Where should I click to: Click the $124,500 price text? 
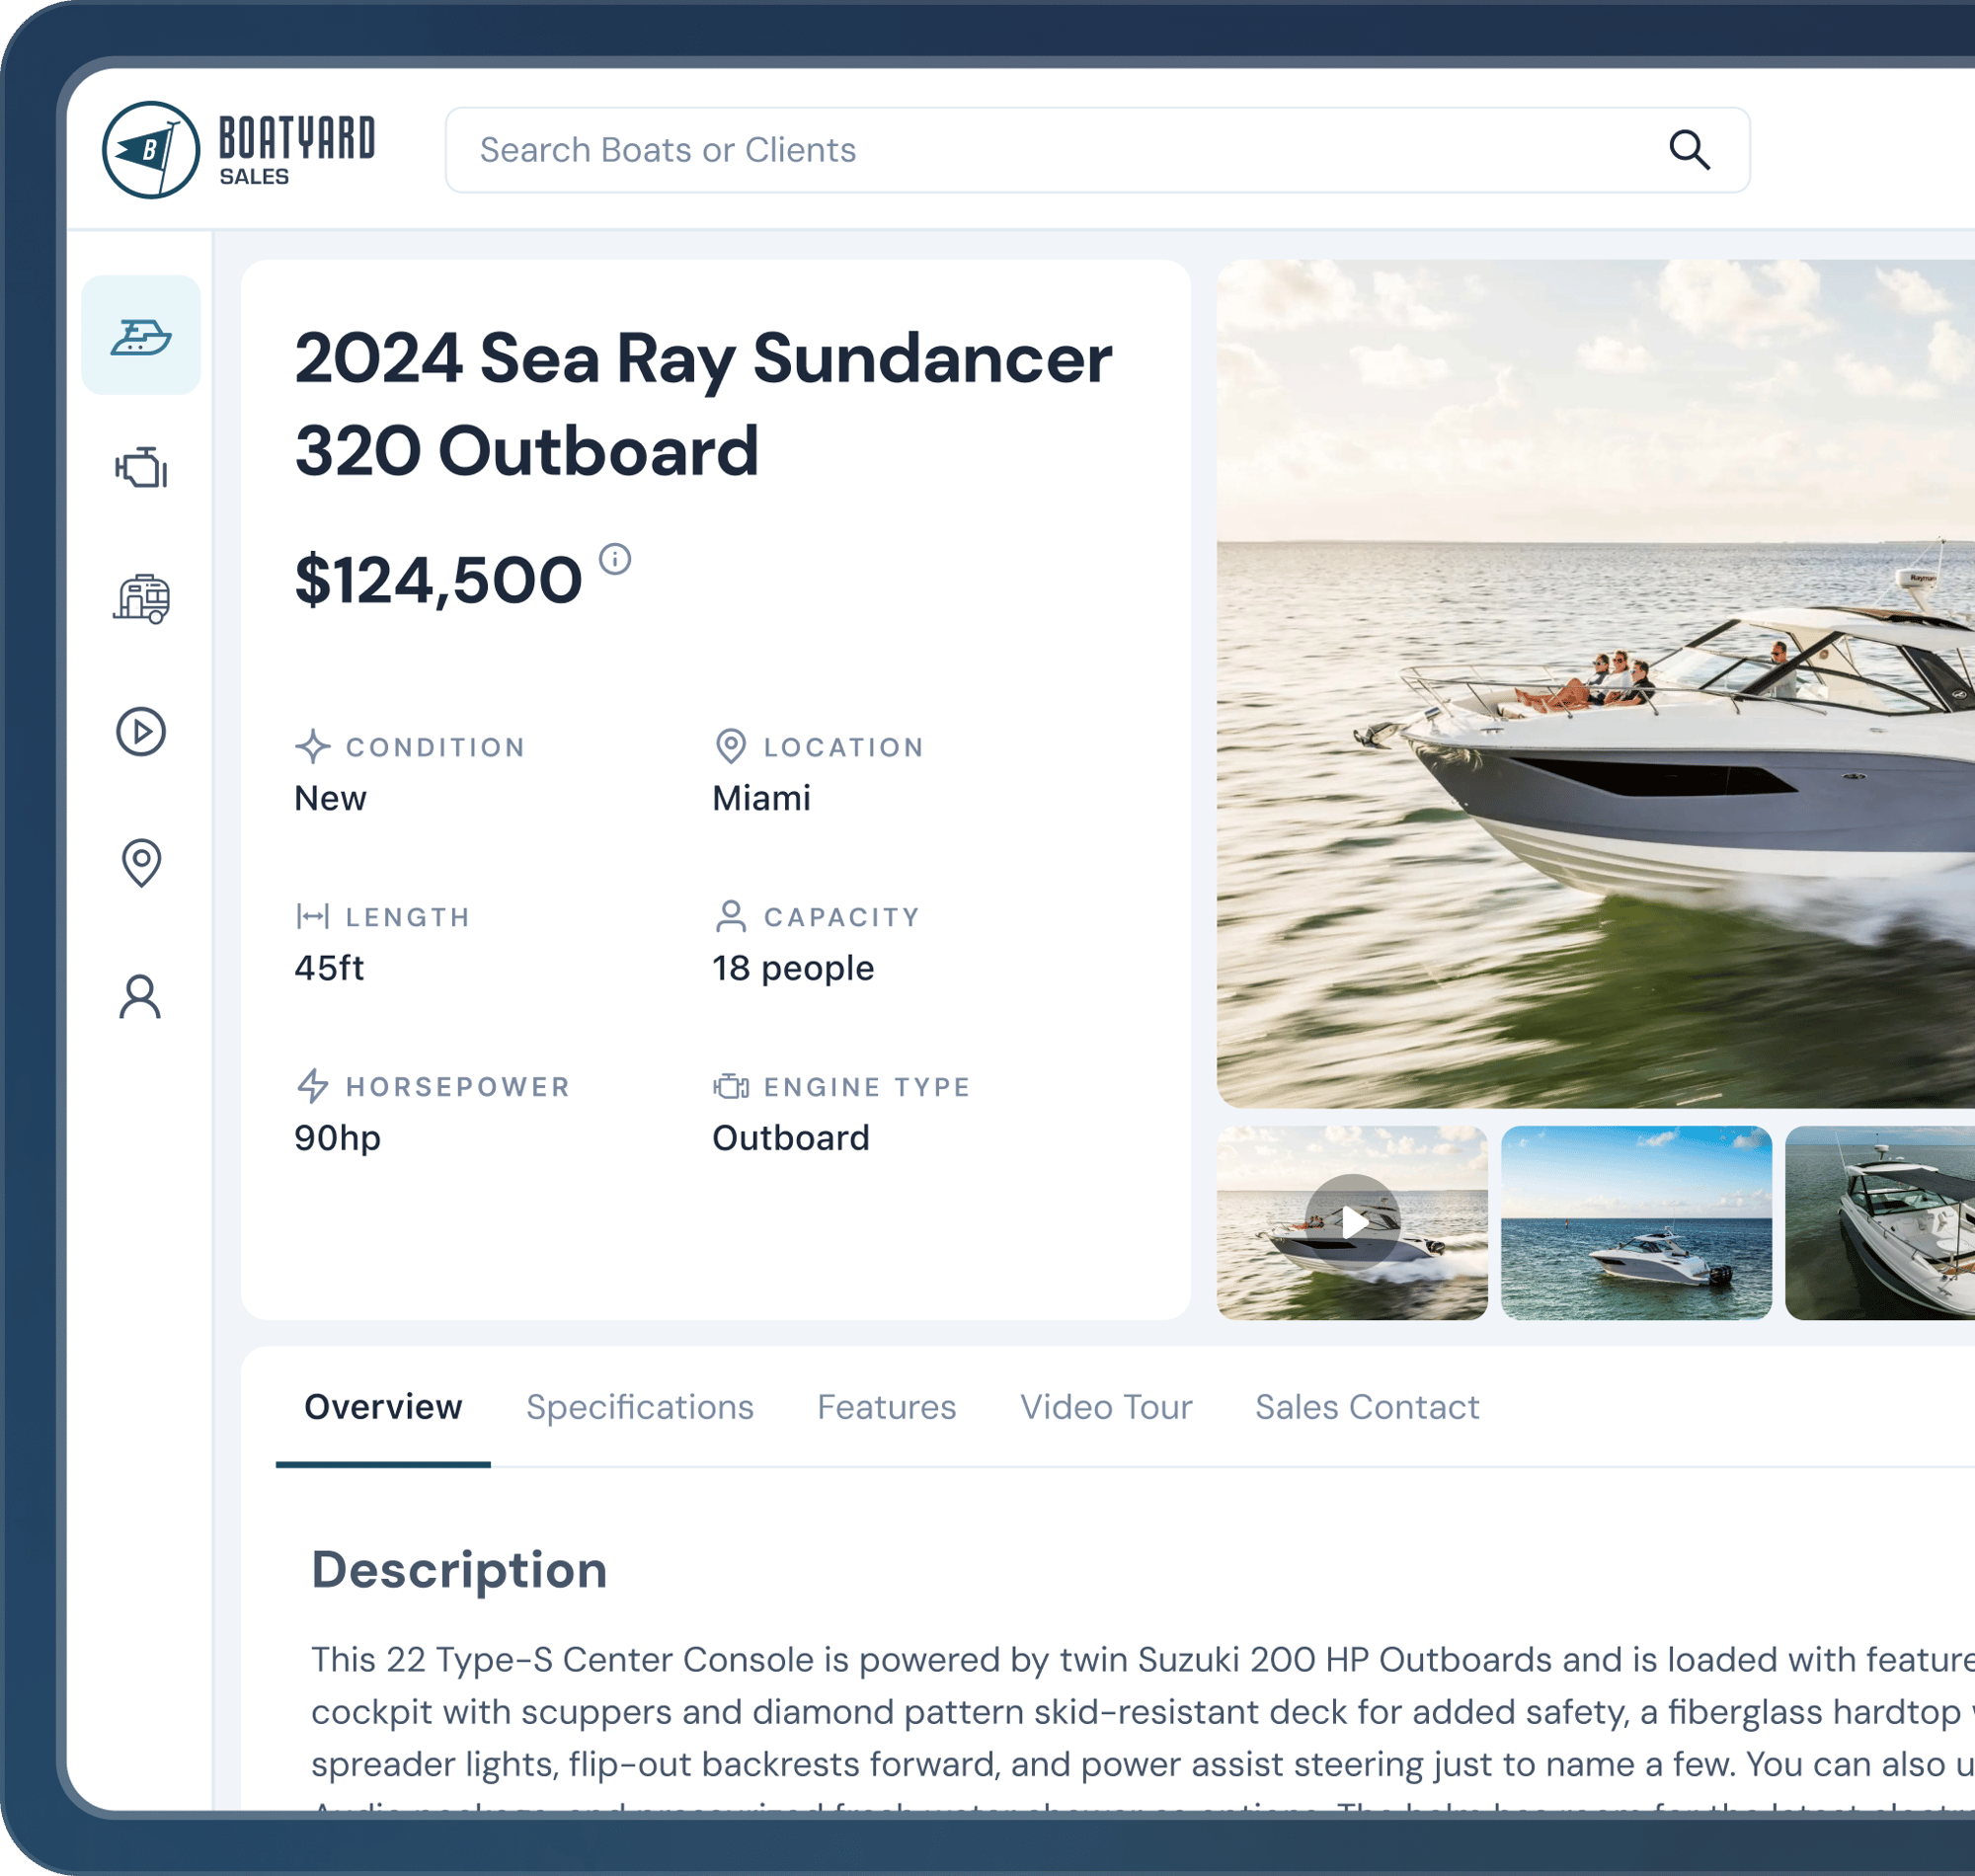438,580
